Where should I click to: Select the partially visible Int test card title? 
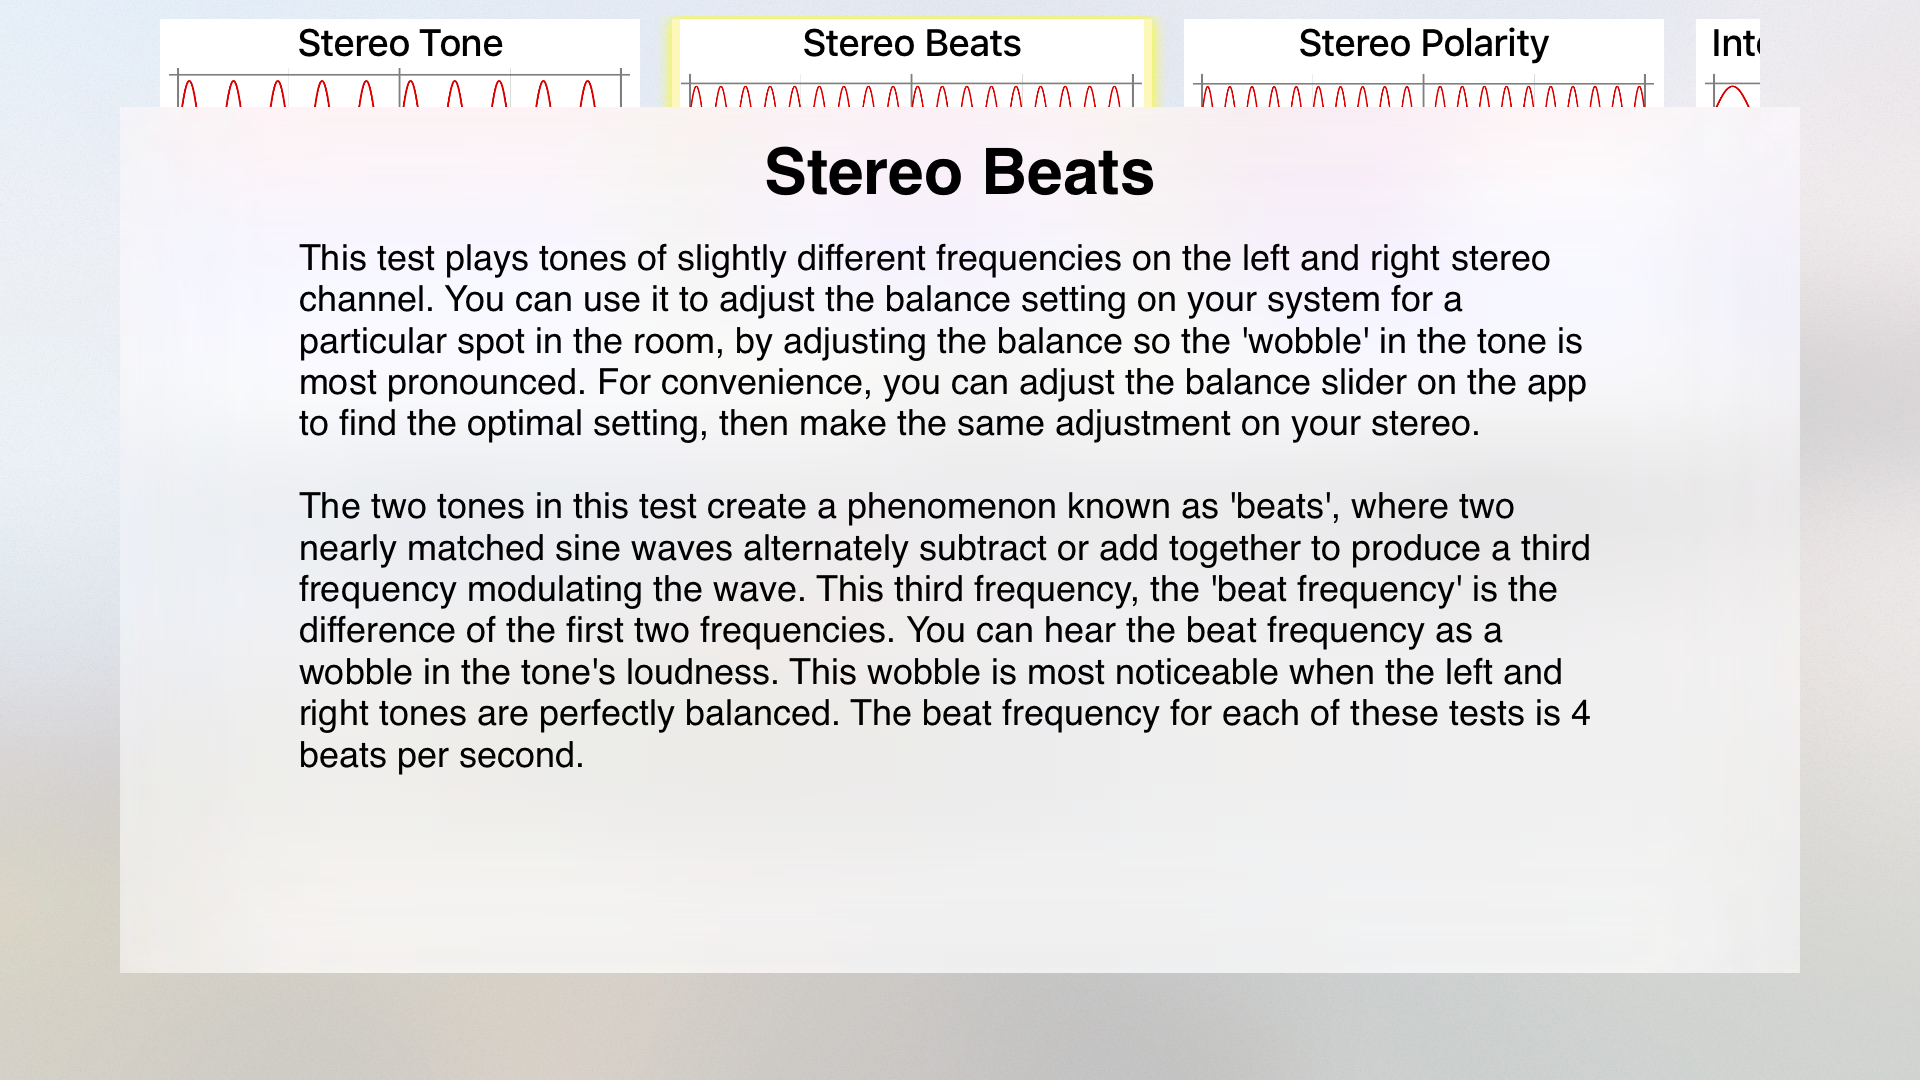(x=1735, y=43)
